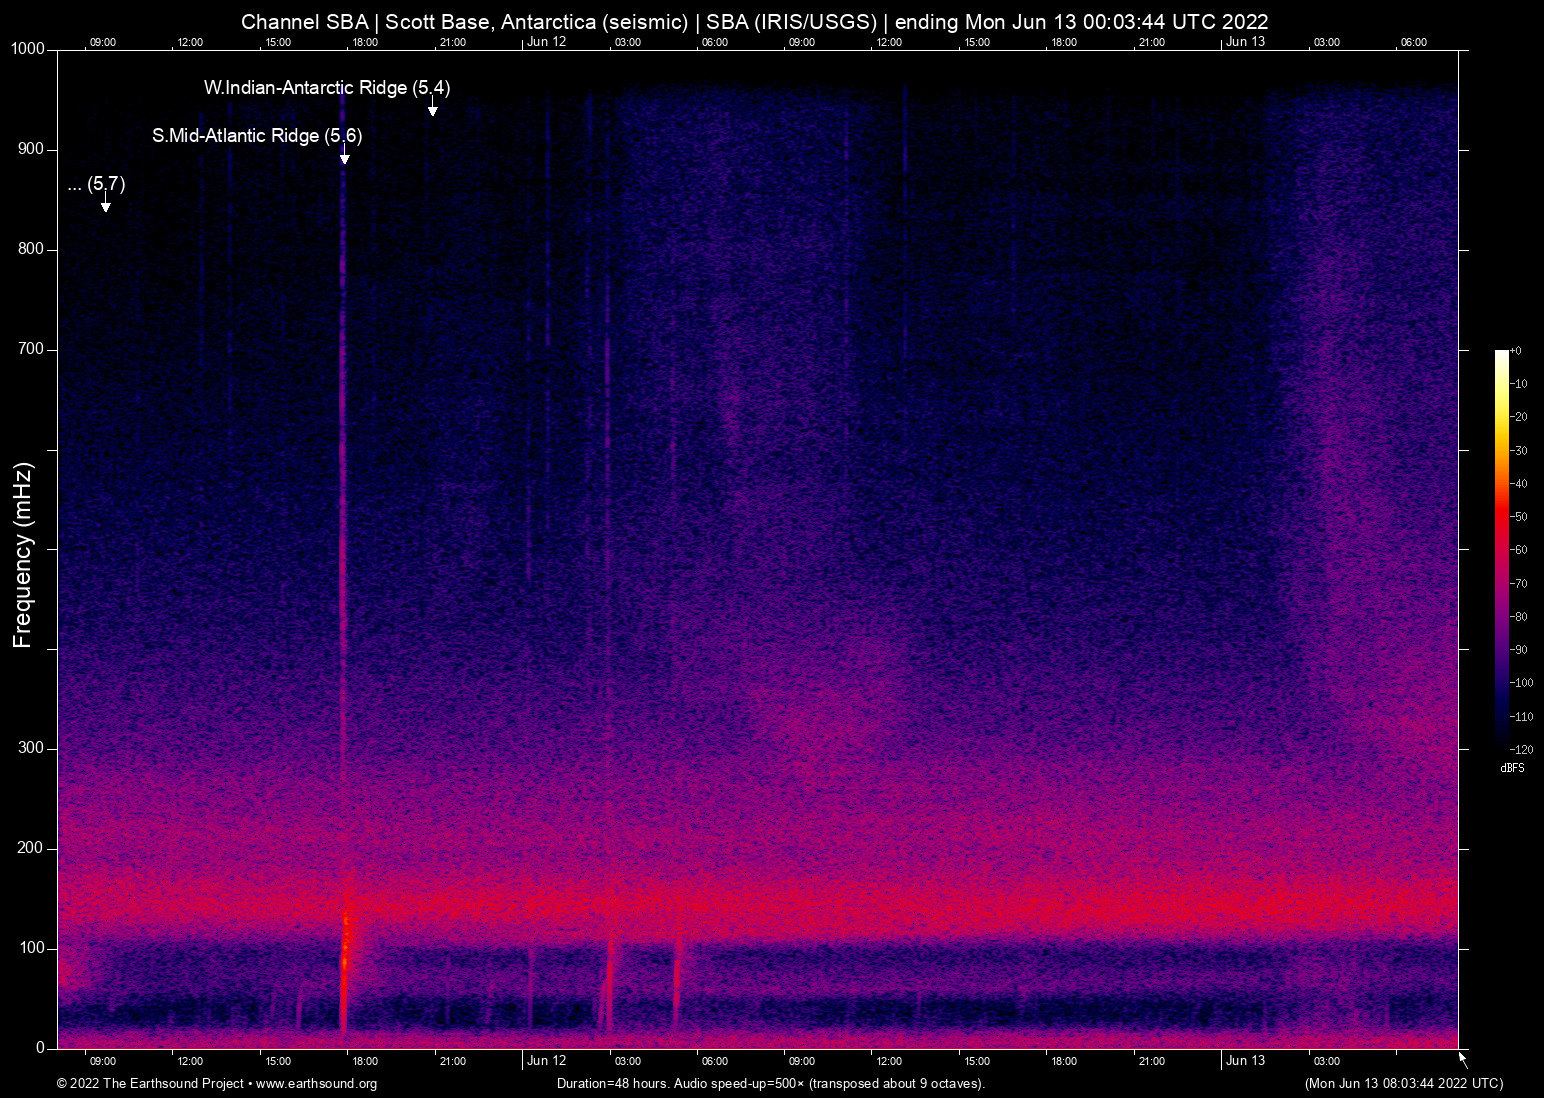Select Jun 13 marker on bottom time axis
This screenshot has width=1544, height=1098.
1245,1061
